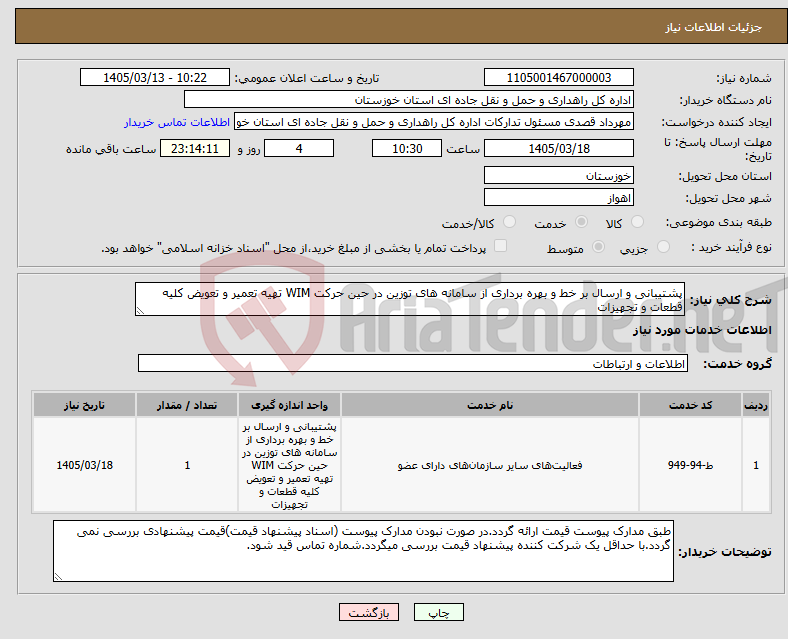
Task: Click the row number cell in ردیف column
Action: [756, 465]
